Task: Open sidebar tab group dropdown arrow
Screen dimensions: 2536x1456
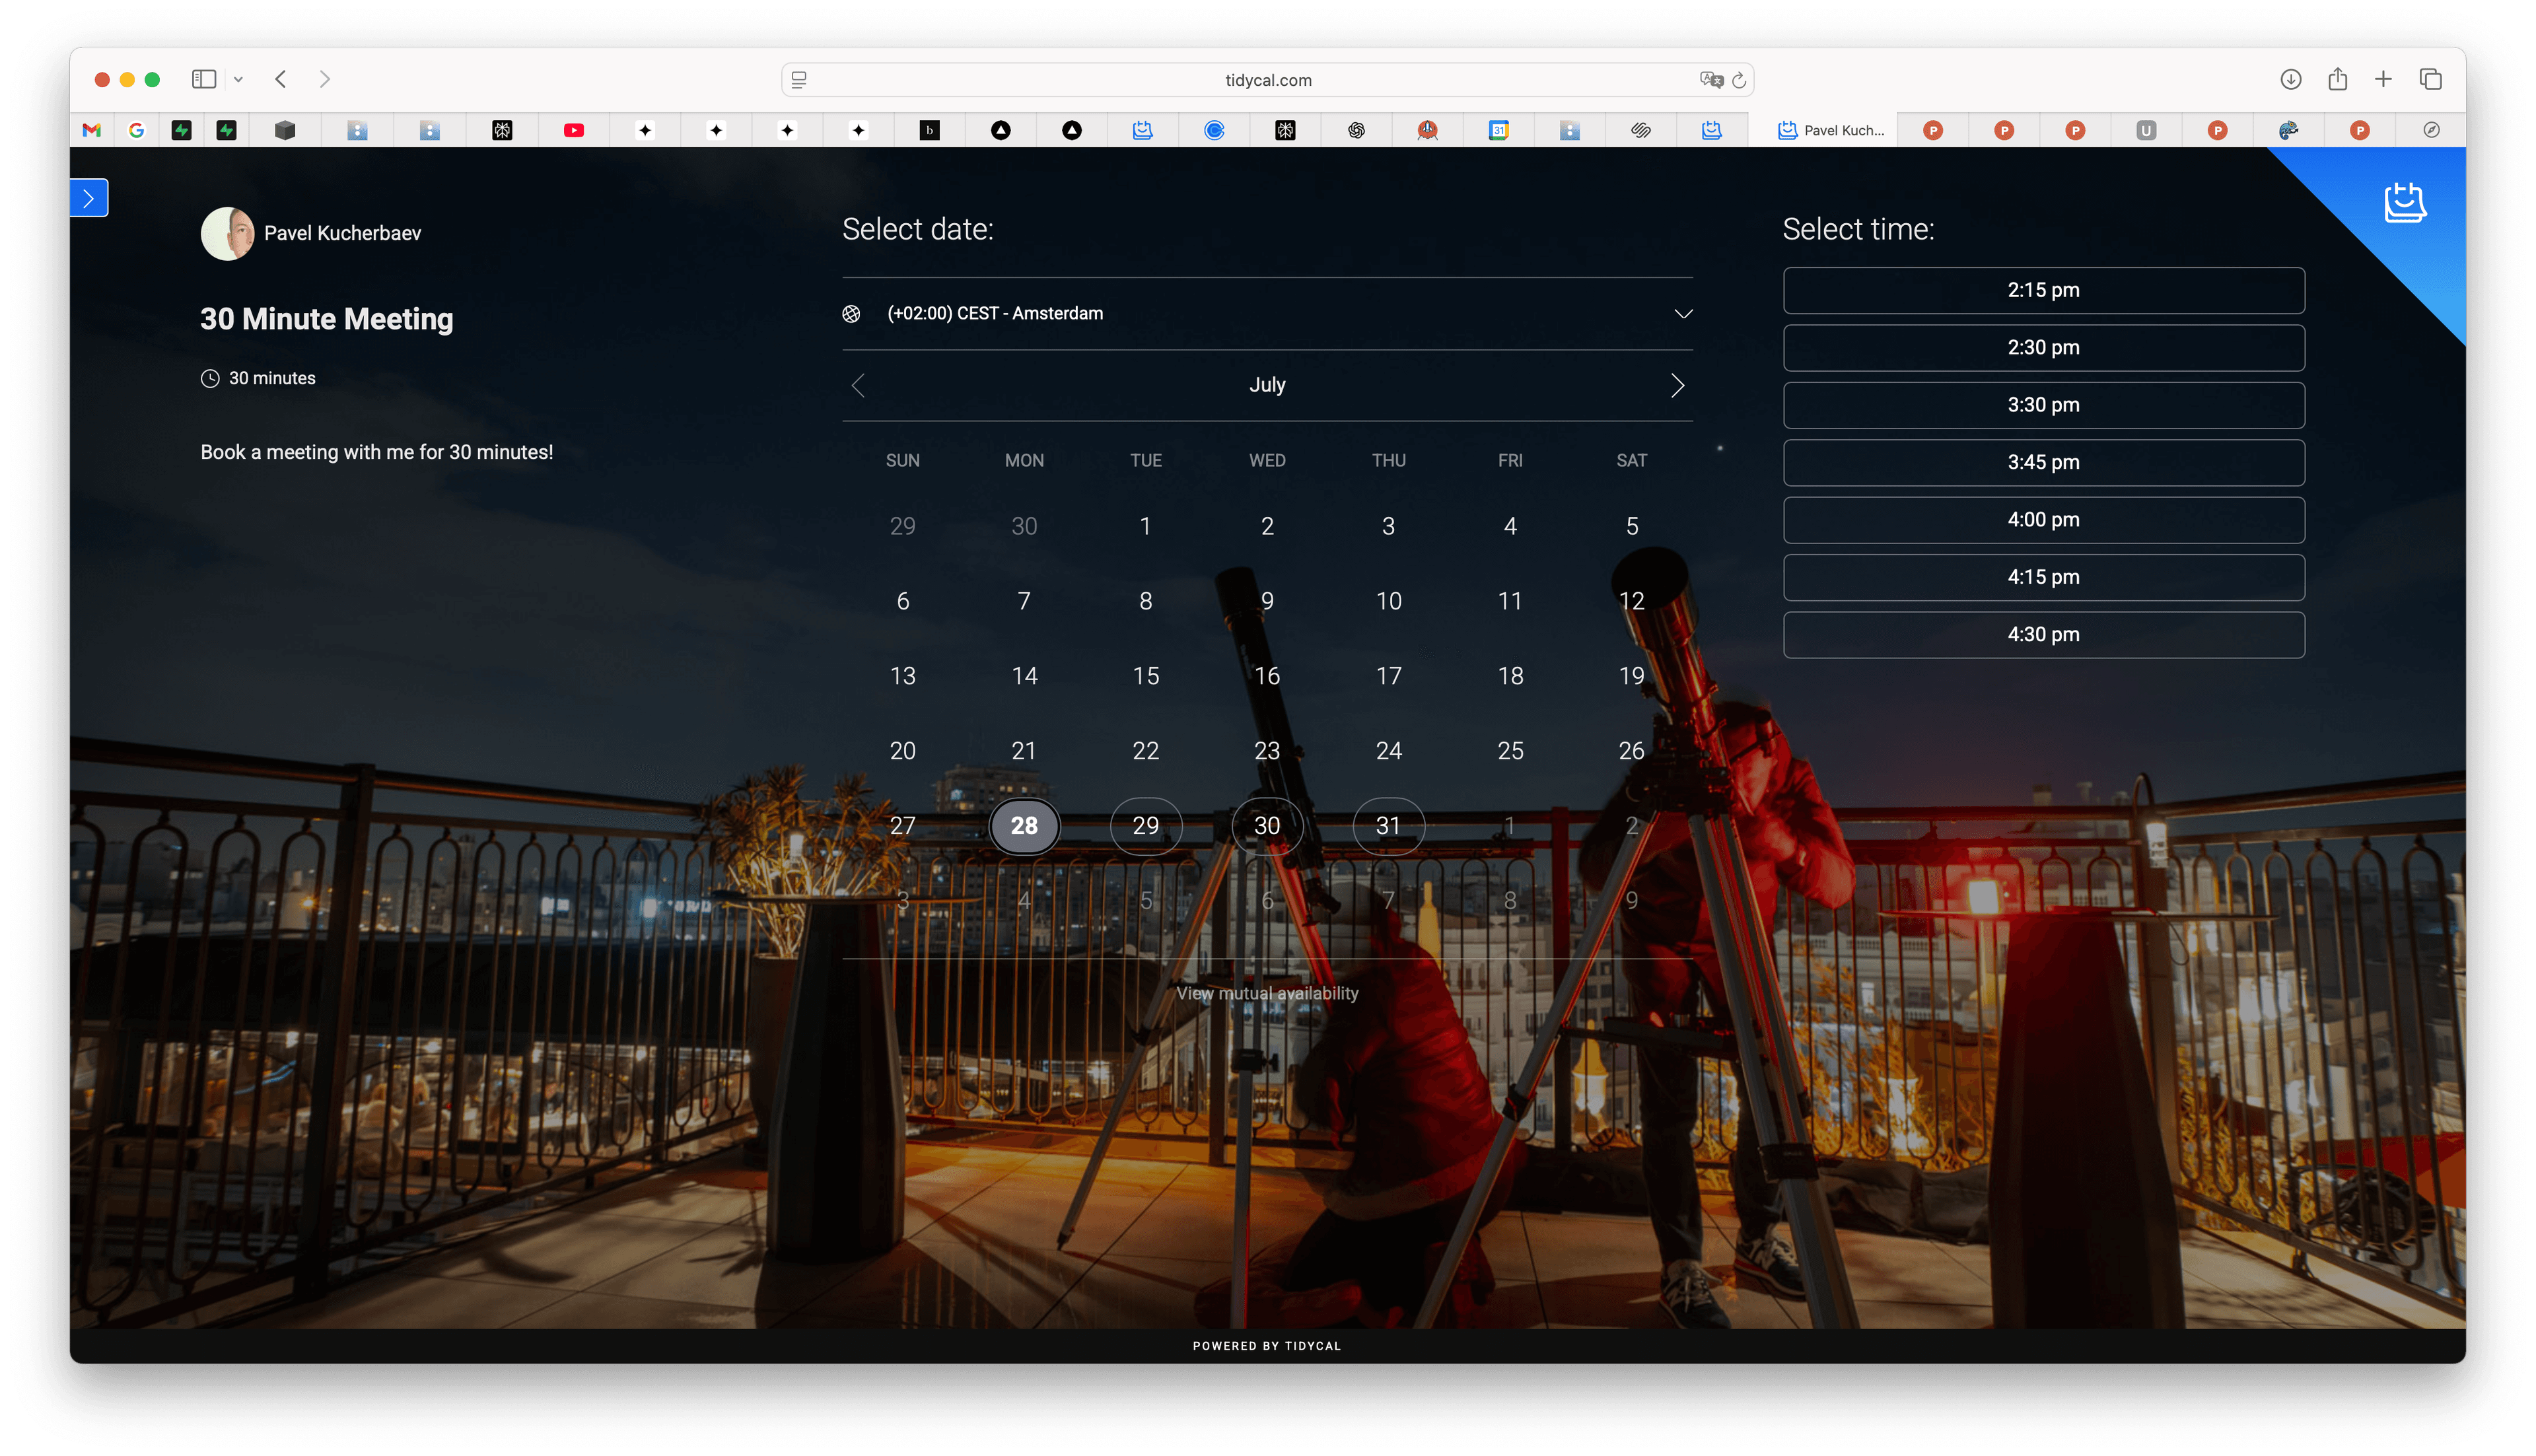Action: [x=239, y=79]
